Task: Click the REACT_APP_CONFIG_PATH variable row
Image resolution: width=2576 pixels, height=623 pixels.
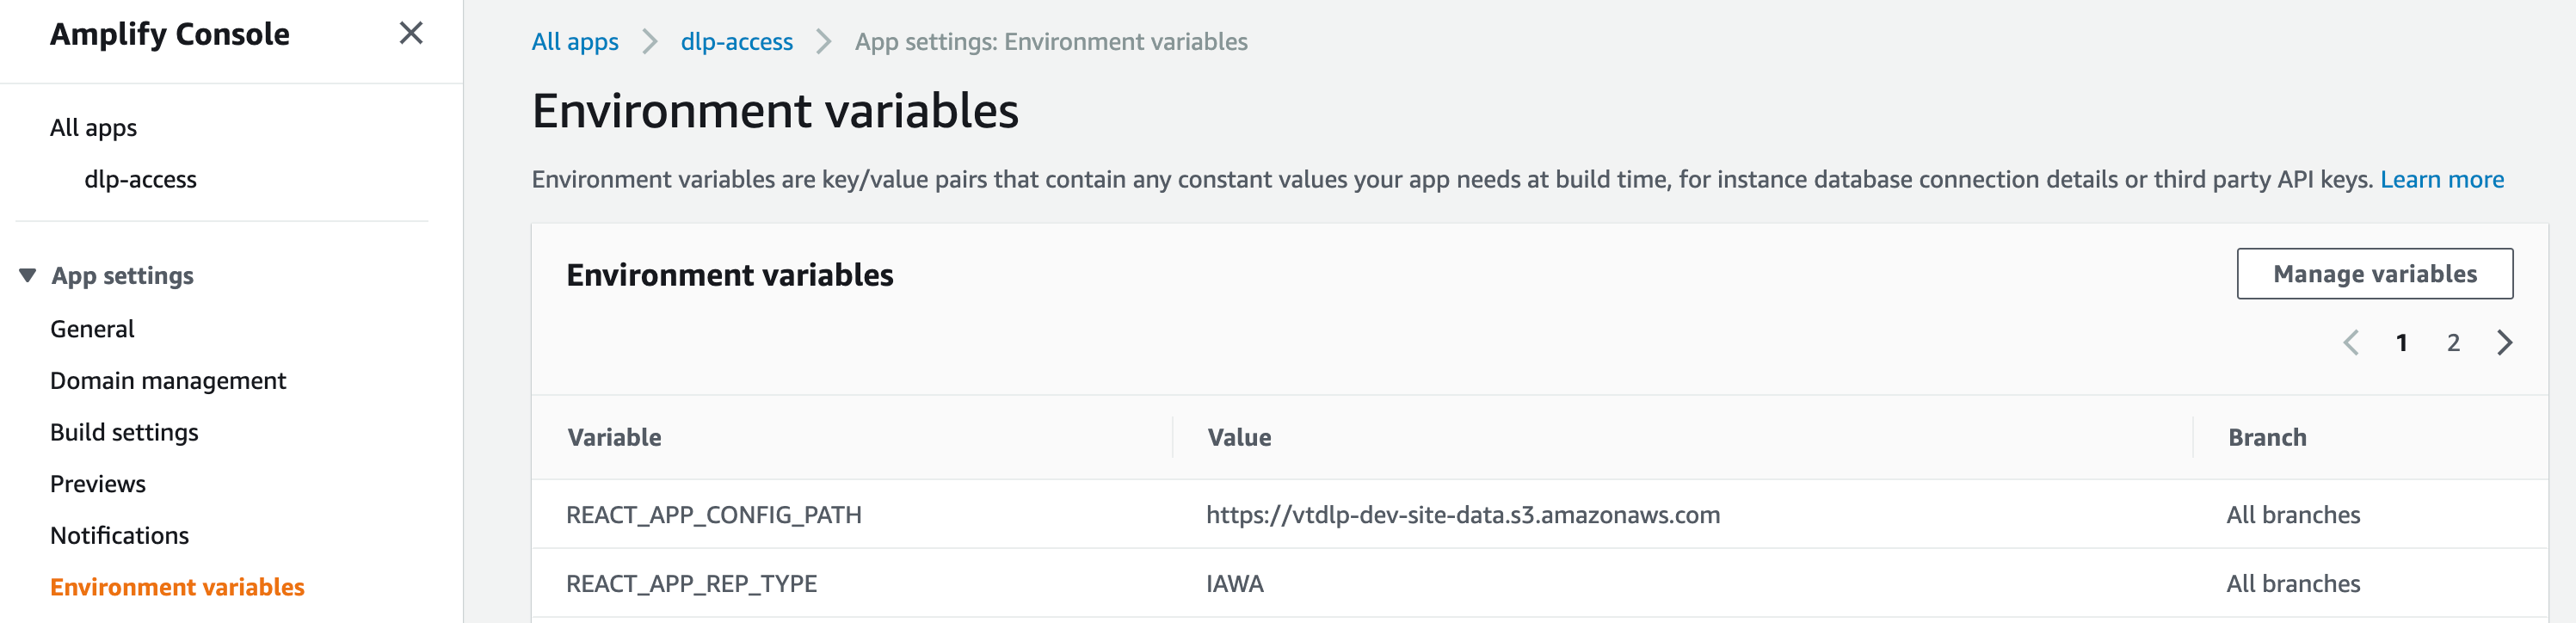Action: coord(713,515)
